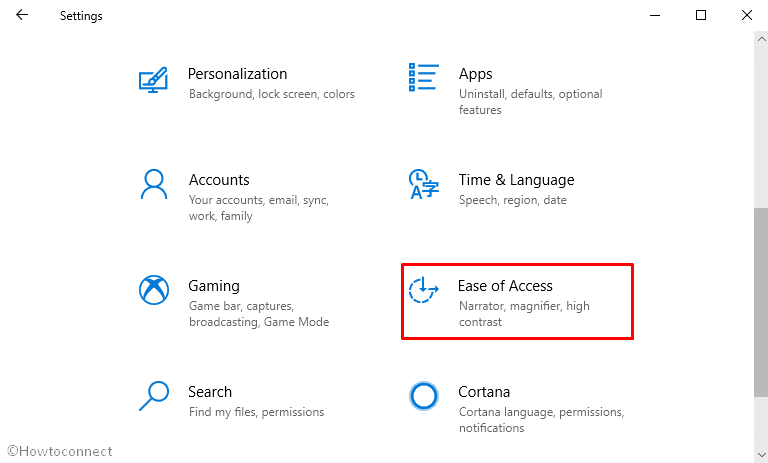
Task: Open the Ease of Access heading
Action: (505, 286)
